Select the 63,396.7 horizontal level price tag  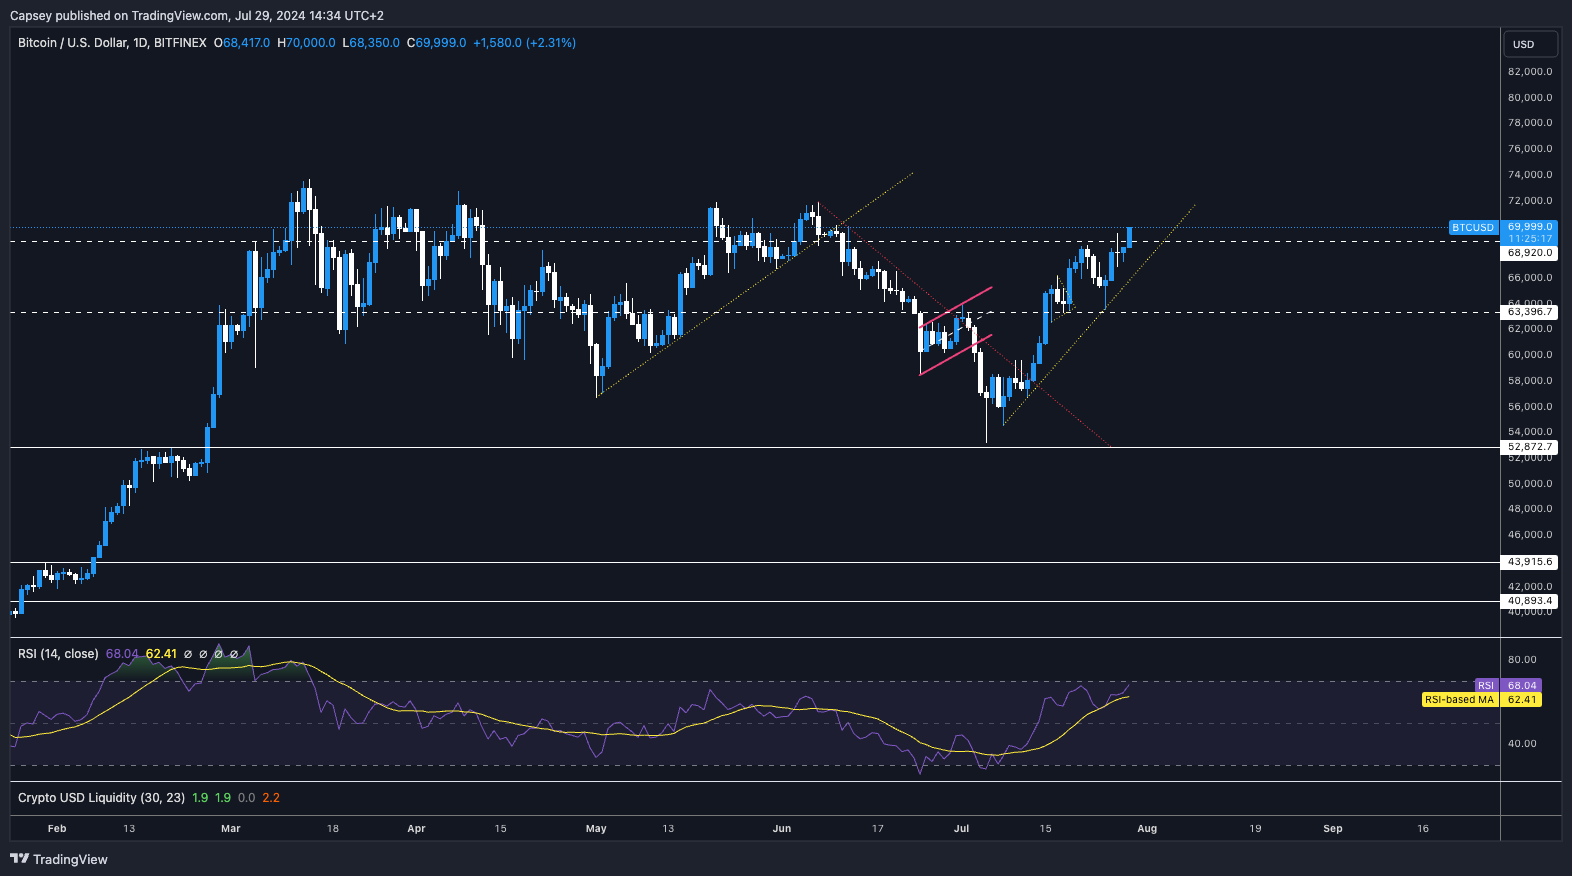tap(1530, 312)
